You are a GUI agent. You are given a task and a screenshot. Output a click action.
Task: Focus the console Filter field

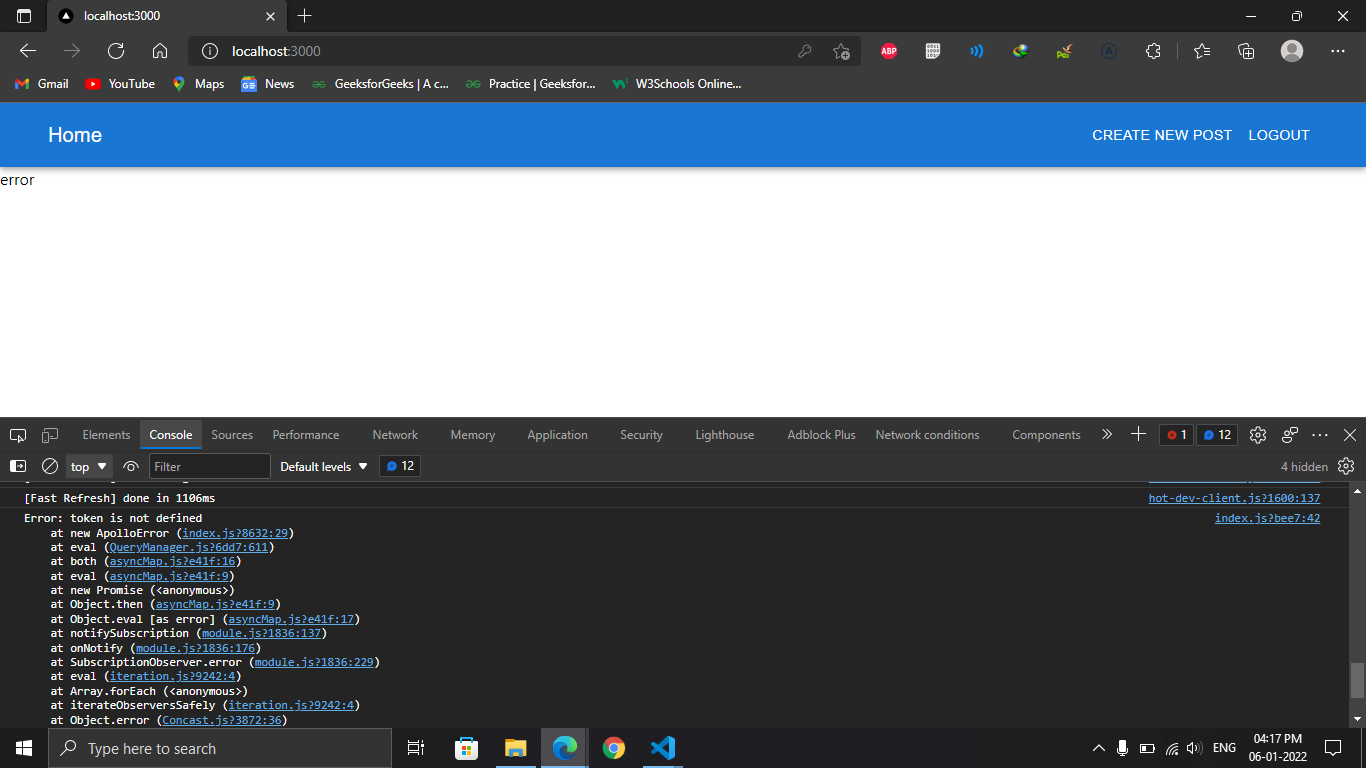click(x=210, y=466)
